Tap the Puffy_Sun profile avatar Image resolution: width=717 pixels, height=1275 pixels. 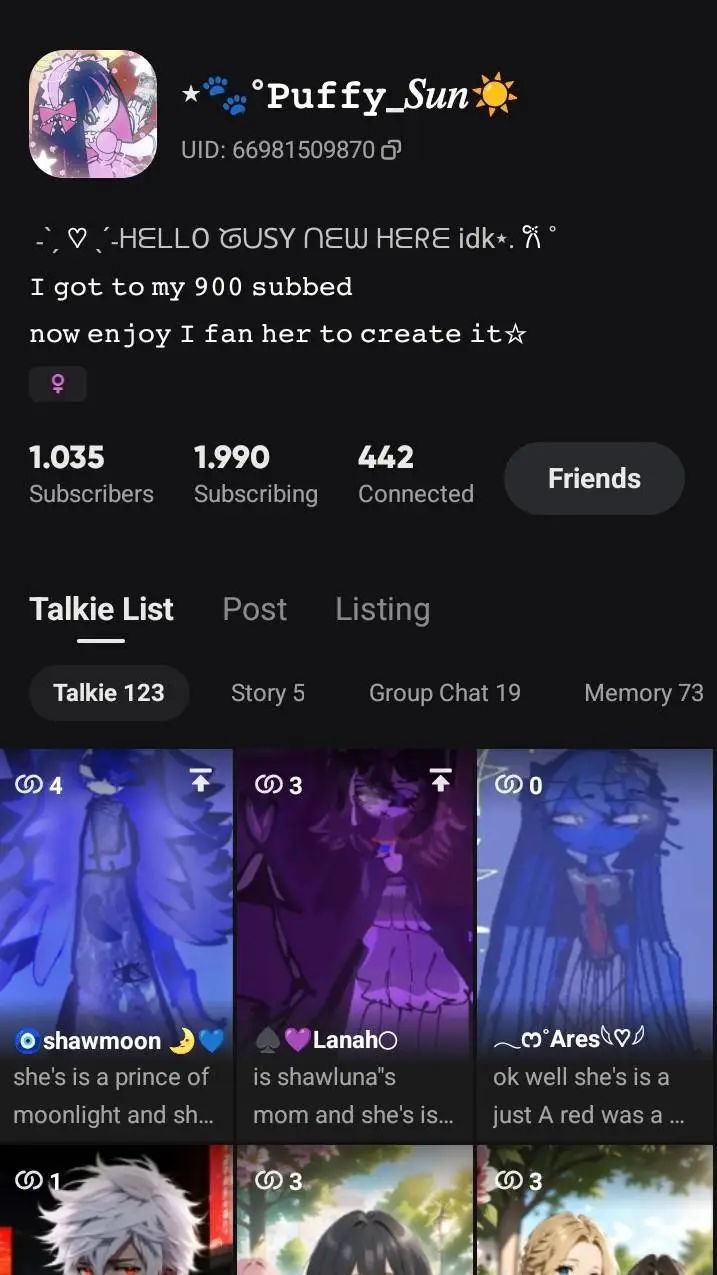coord(93,114)
